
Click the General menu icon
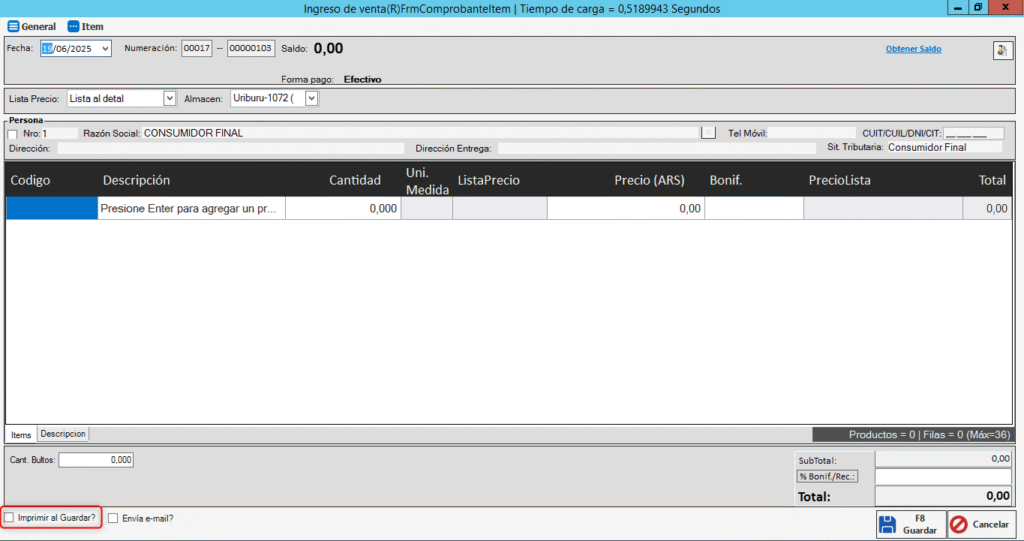click(13, 27)
